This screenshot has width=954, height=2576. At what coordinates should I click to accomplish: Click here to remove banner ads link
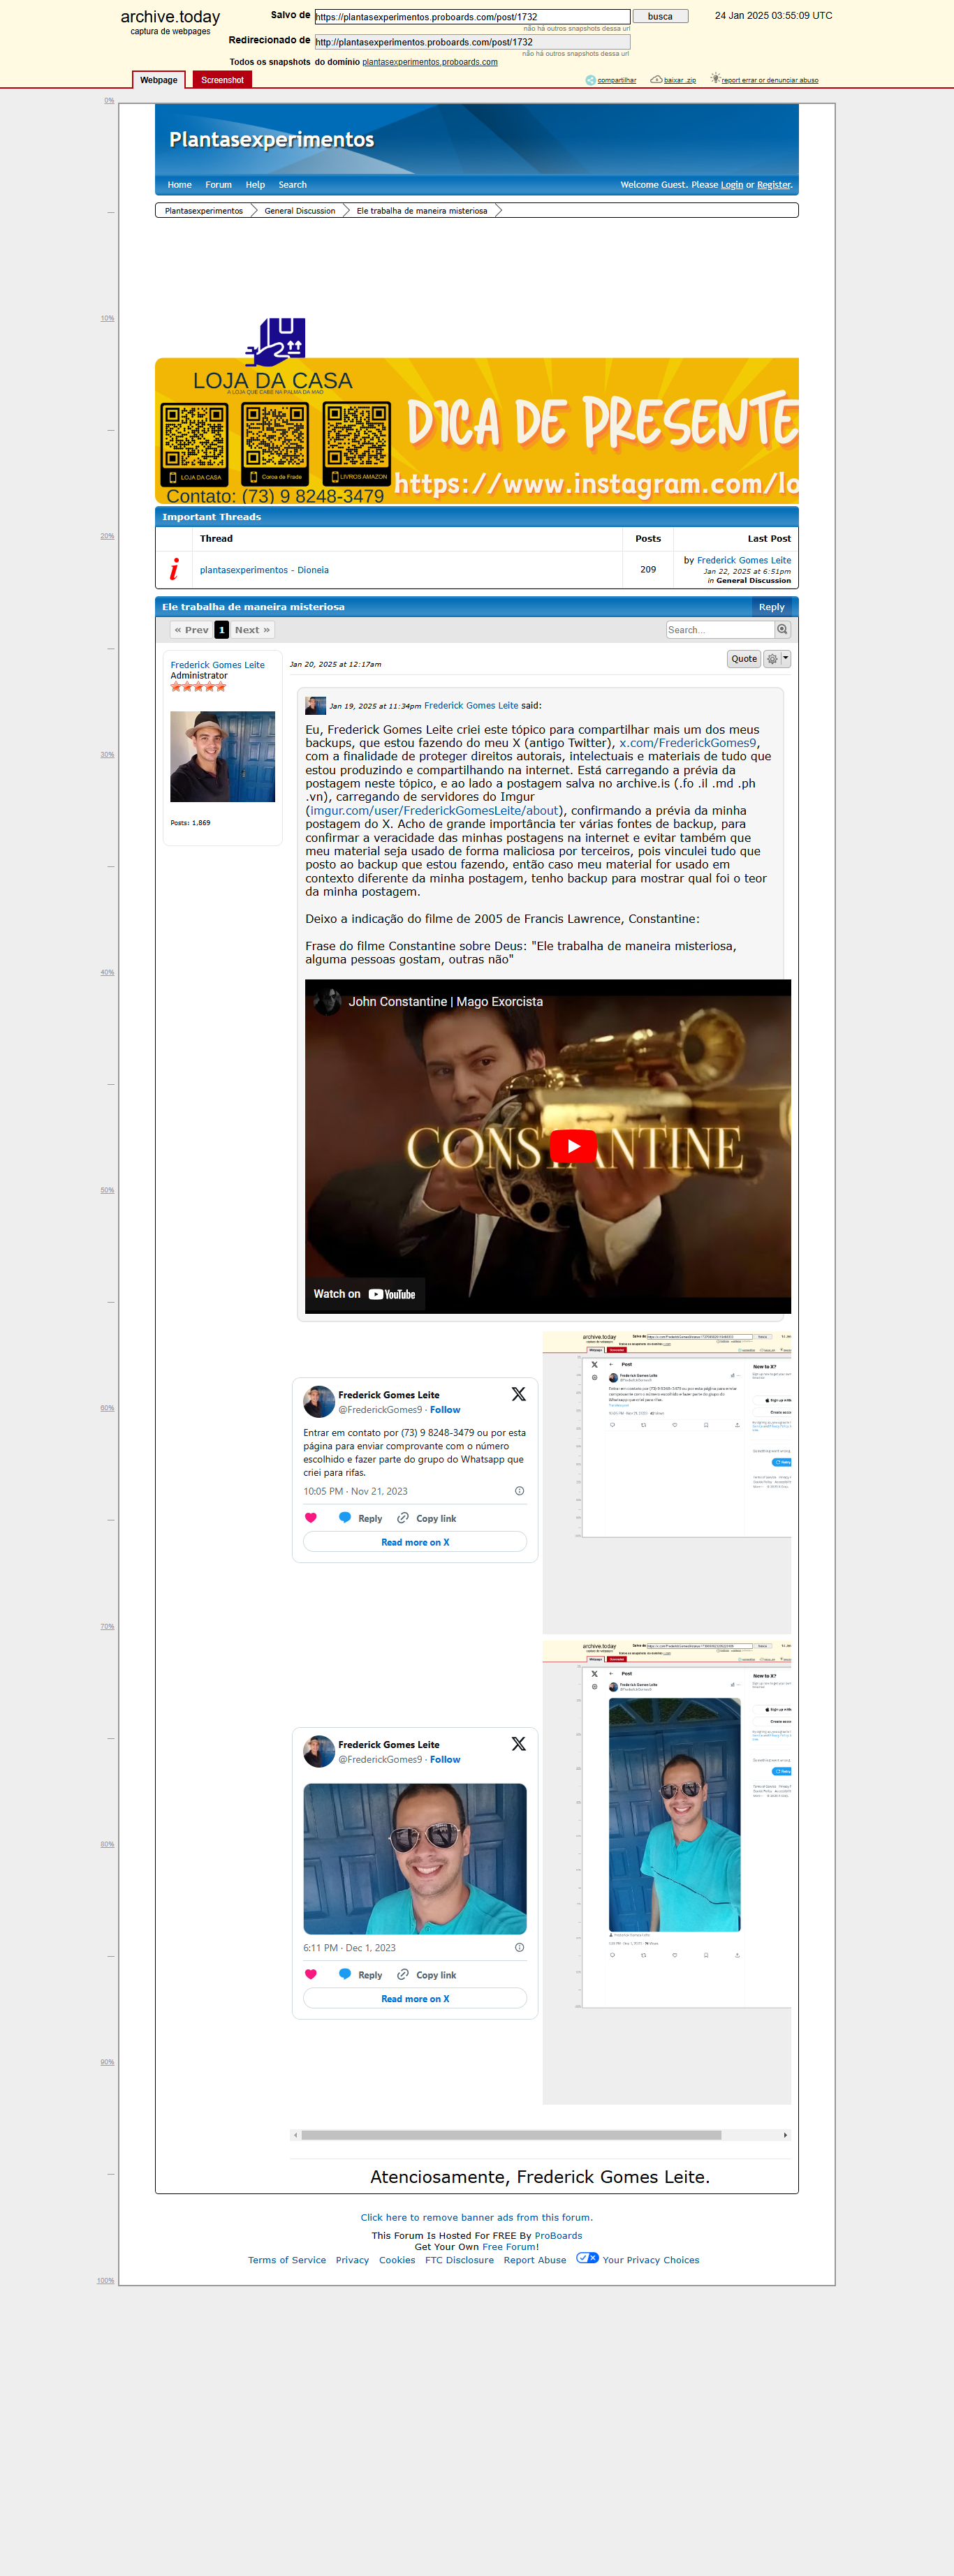click(476, 2218)
